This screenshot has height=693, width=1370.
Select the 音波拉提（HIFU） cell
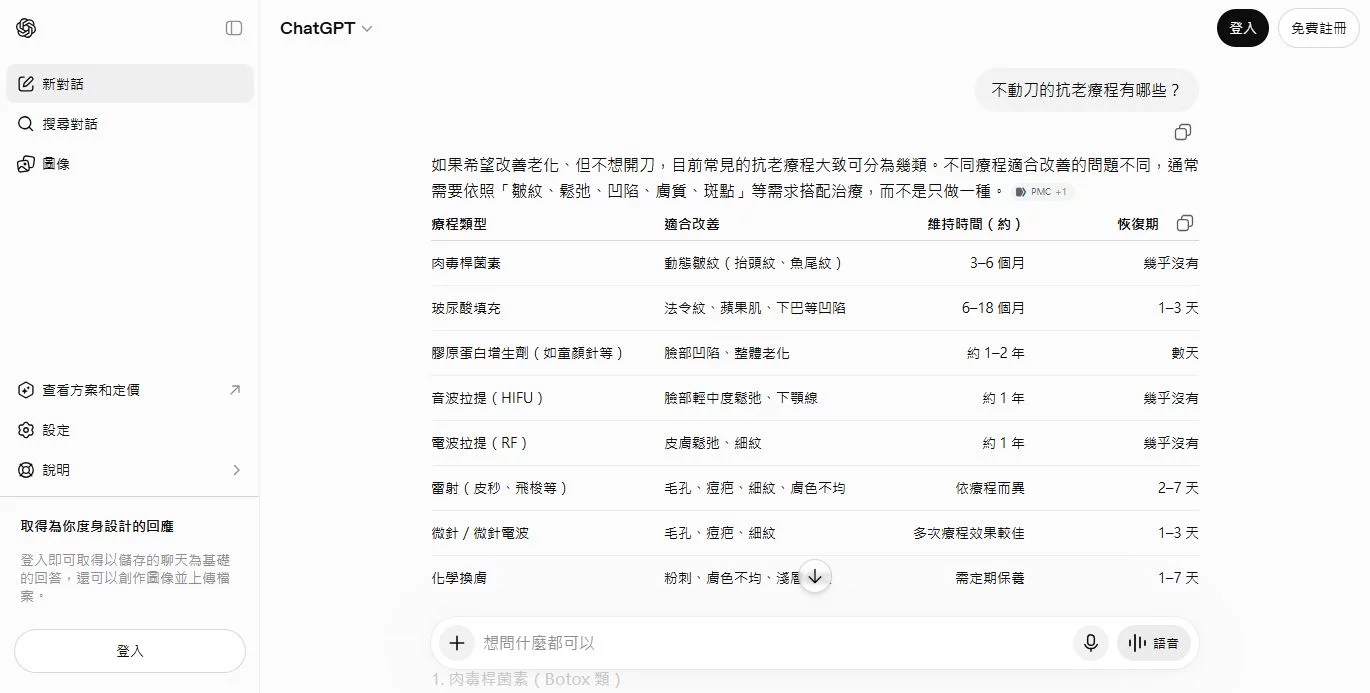click(x=490, y=398)
